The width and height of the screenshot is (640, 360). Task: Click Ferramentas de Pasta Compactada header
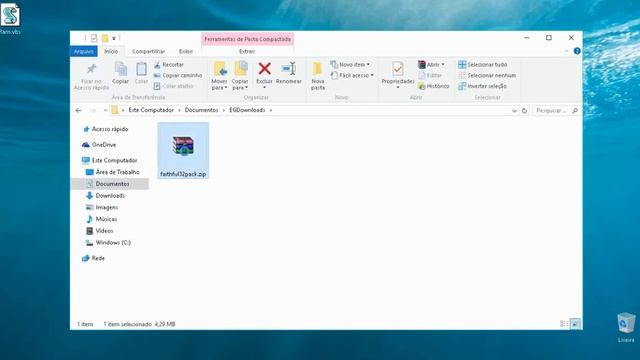(x=247, y=39)
